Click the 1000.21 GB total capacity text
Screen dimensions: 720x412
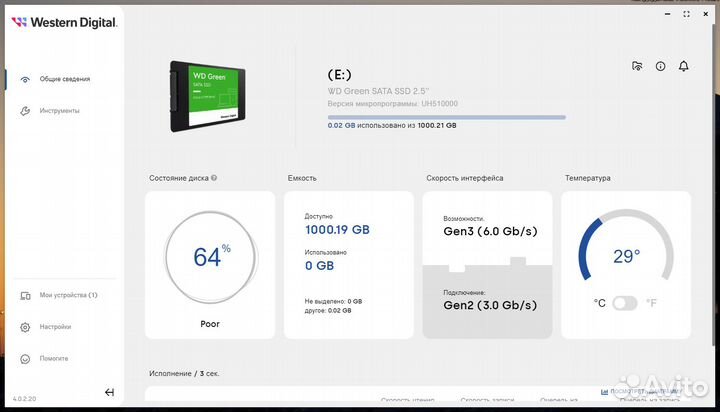(x=437, y=125)
